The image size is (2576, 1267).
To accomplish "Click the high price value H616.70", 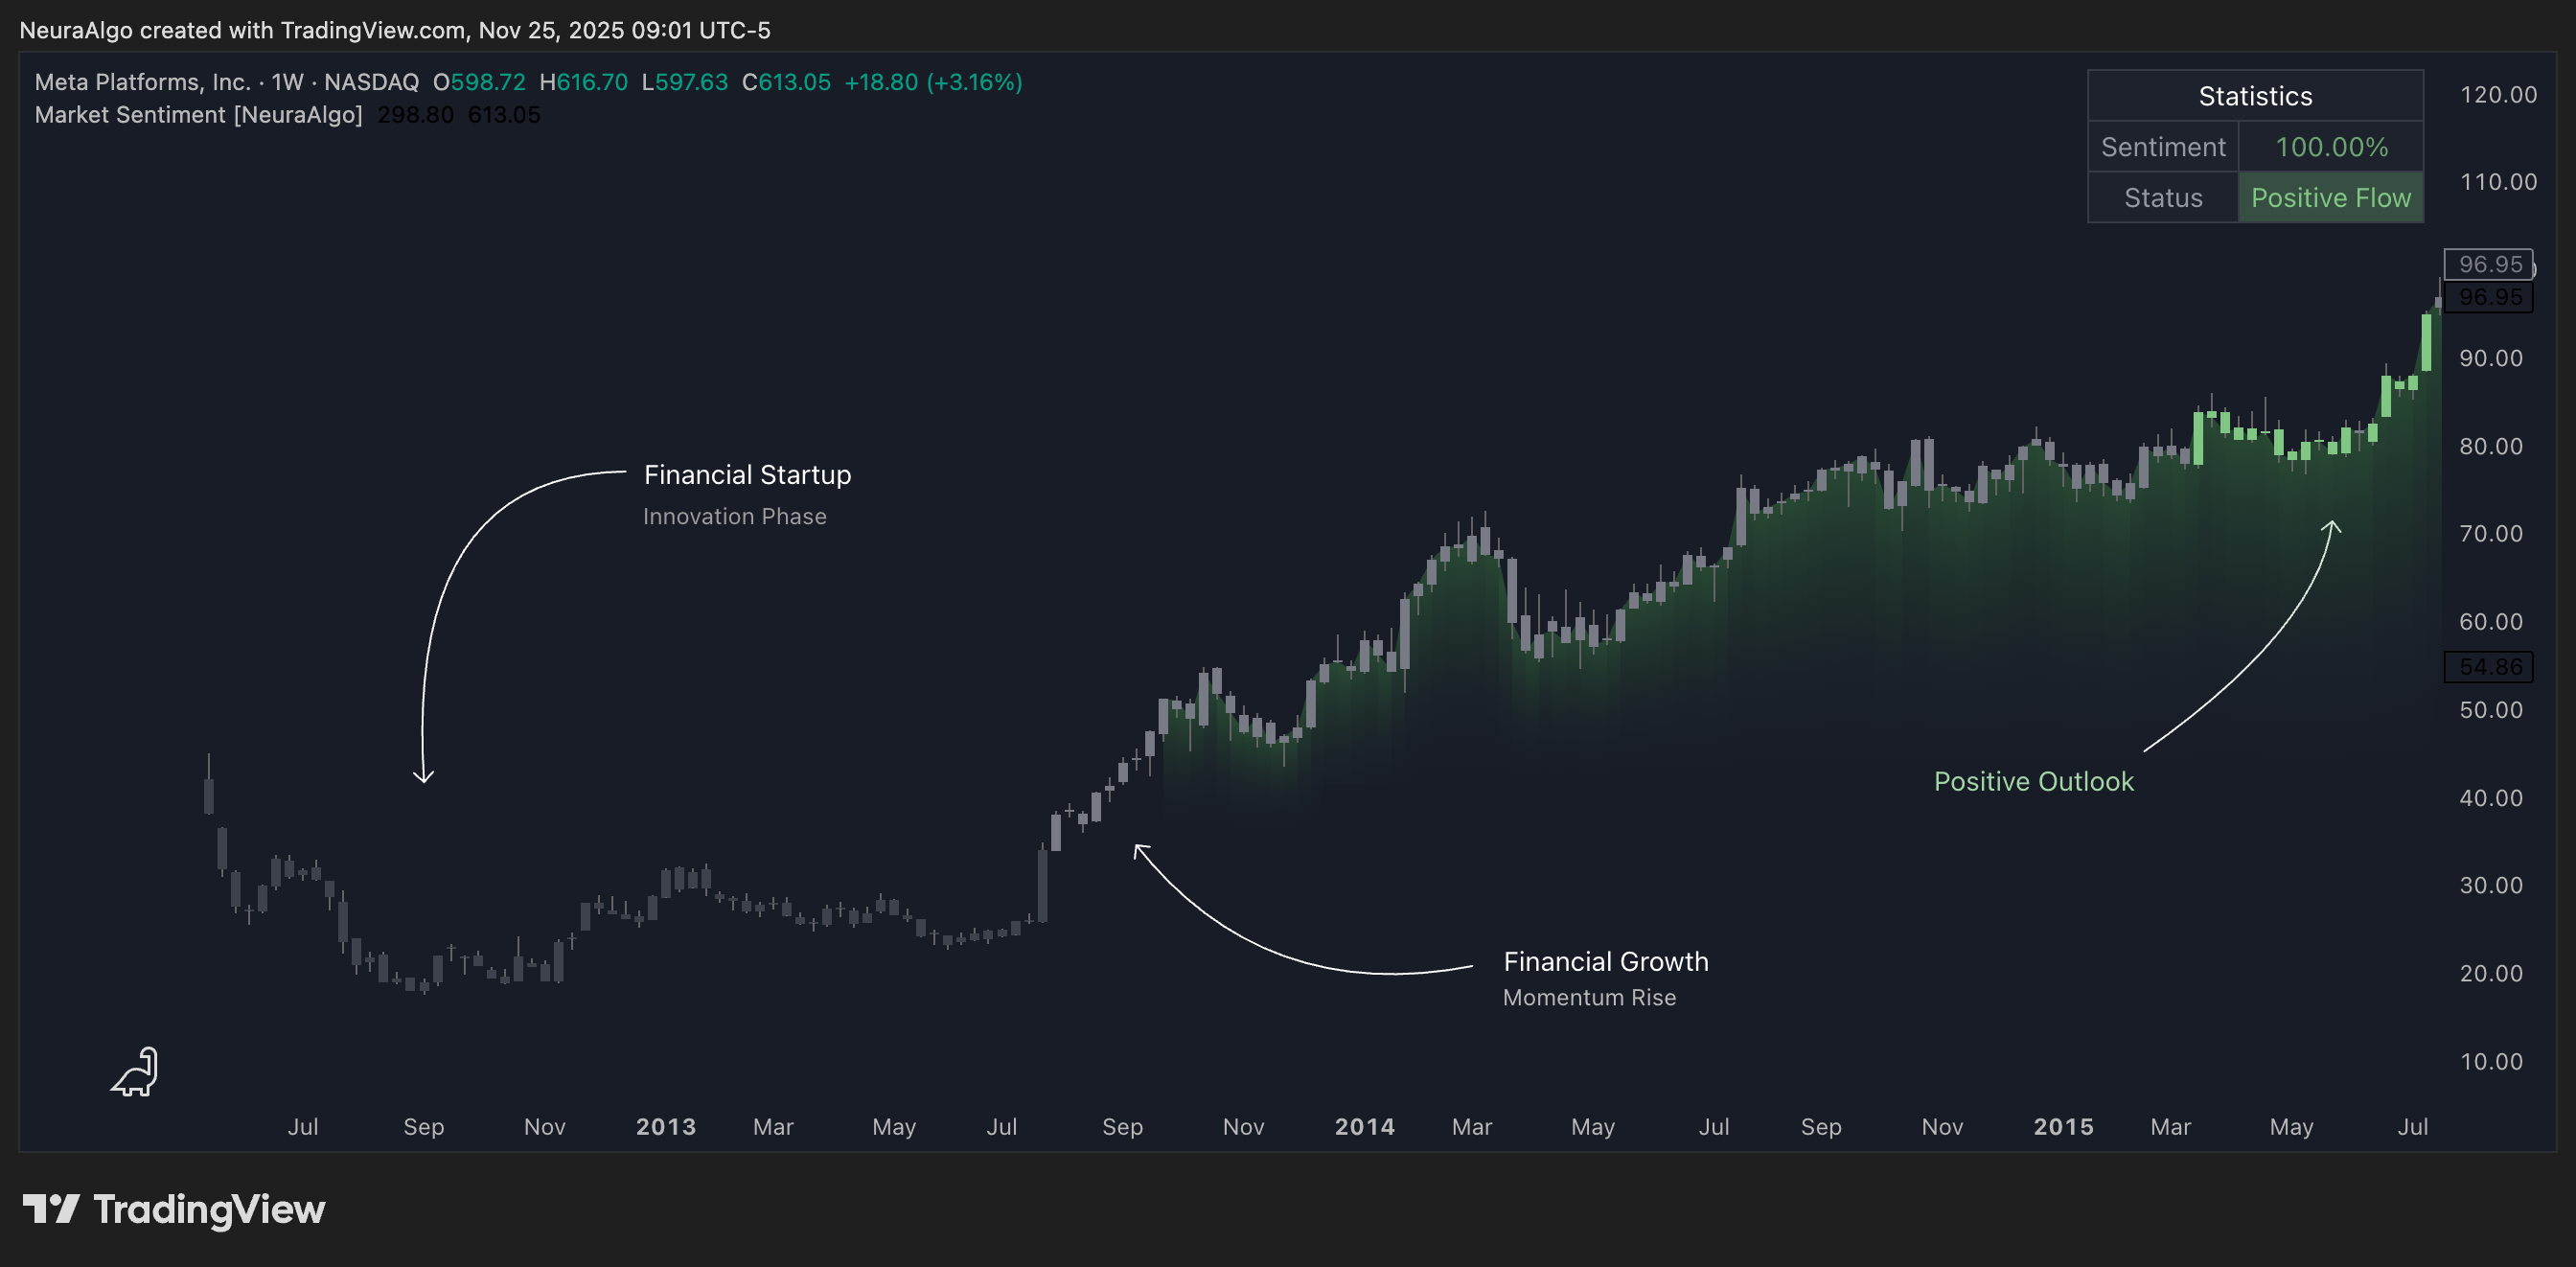I will (583, 82).
